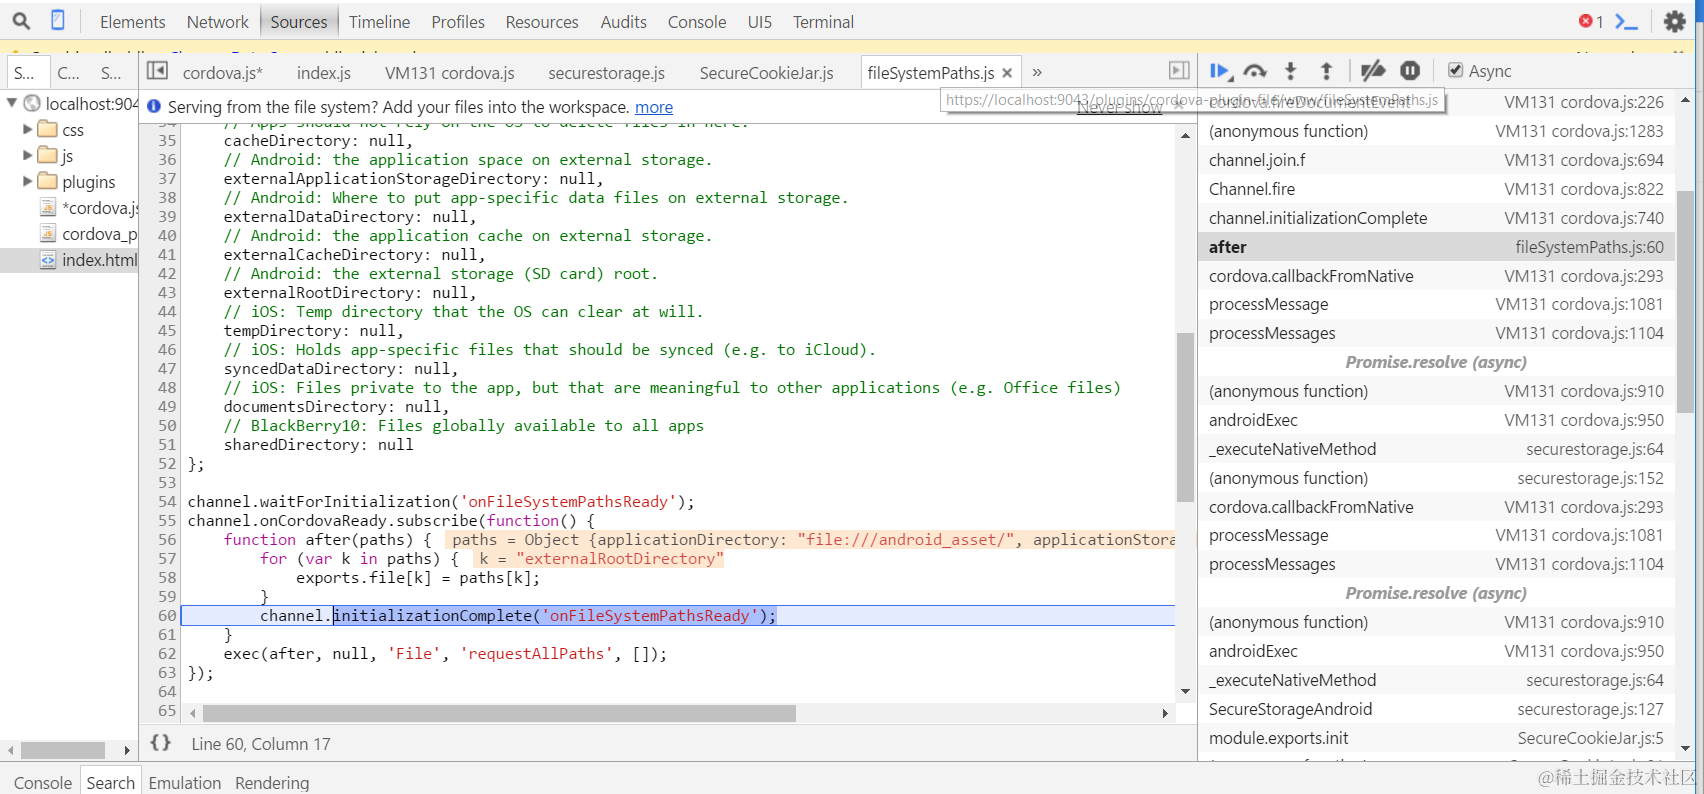Viewport: 1704px width, 794px height.
Task: Toggle the file navigator panel icon
Action: 157,70
